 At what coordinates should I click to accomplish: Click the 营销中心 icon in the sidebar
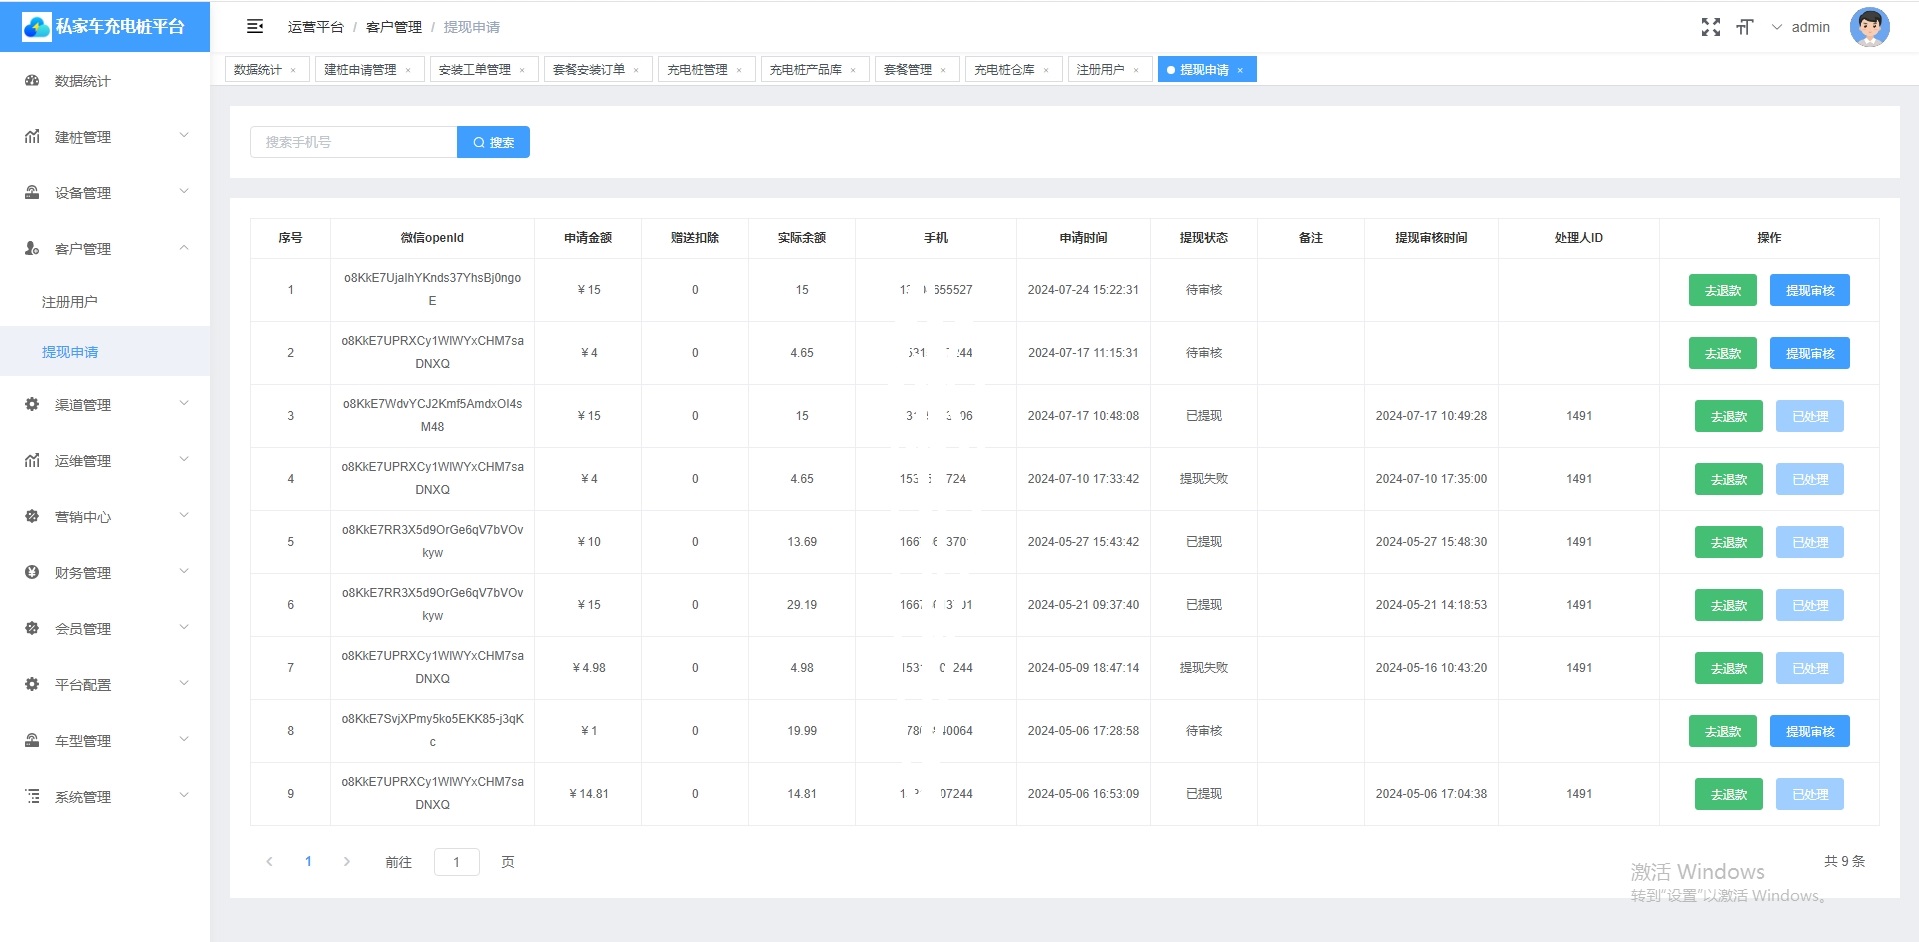pos(32,517)
